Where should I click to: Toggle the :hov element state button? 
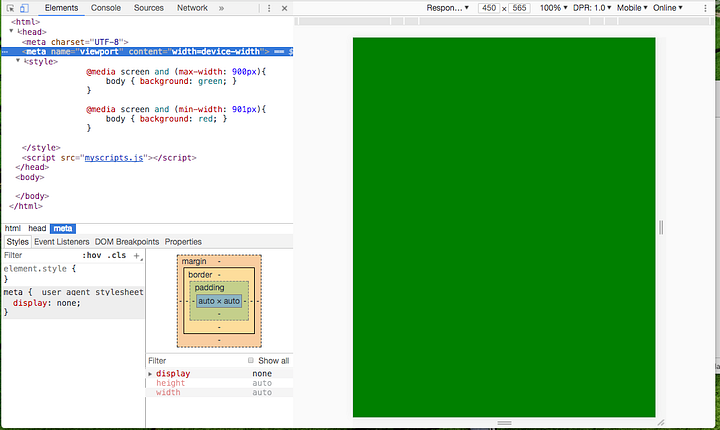tap(92, 255)
